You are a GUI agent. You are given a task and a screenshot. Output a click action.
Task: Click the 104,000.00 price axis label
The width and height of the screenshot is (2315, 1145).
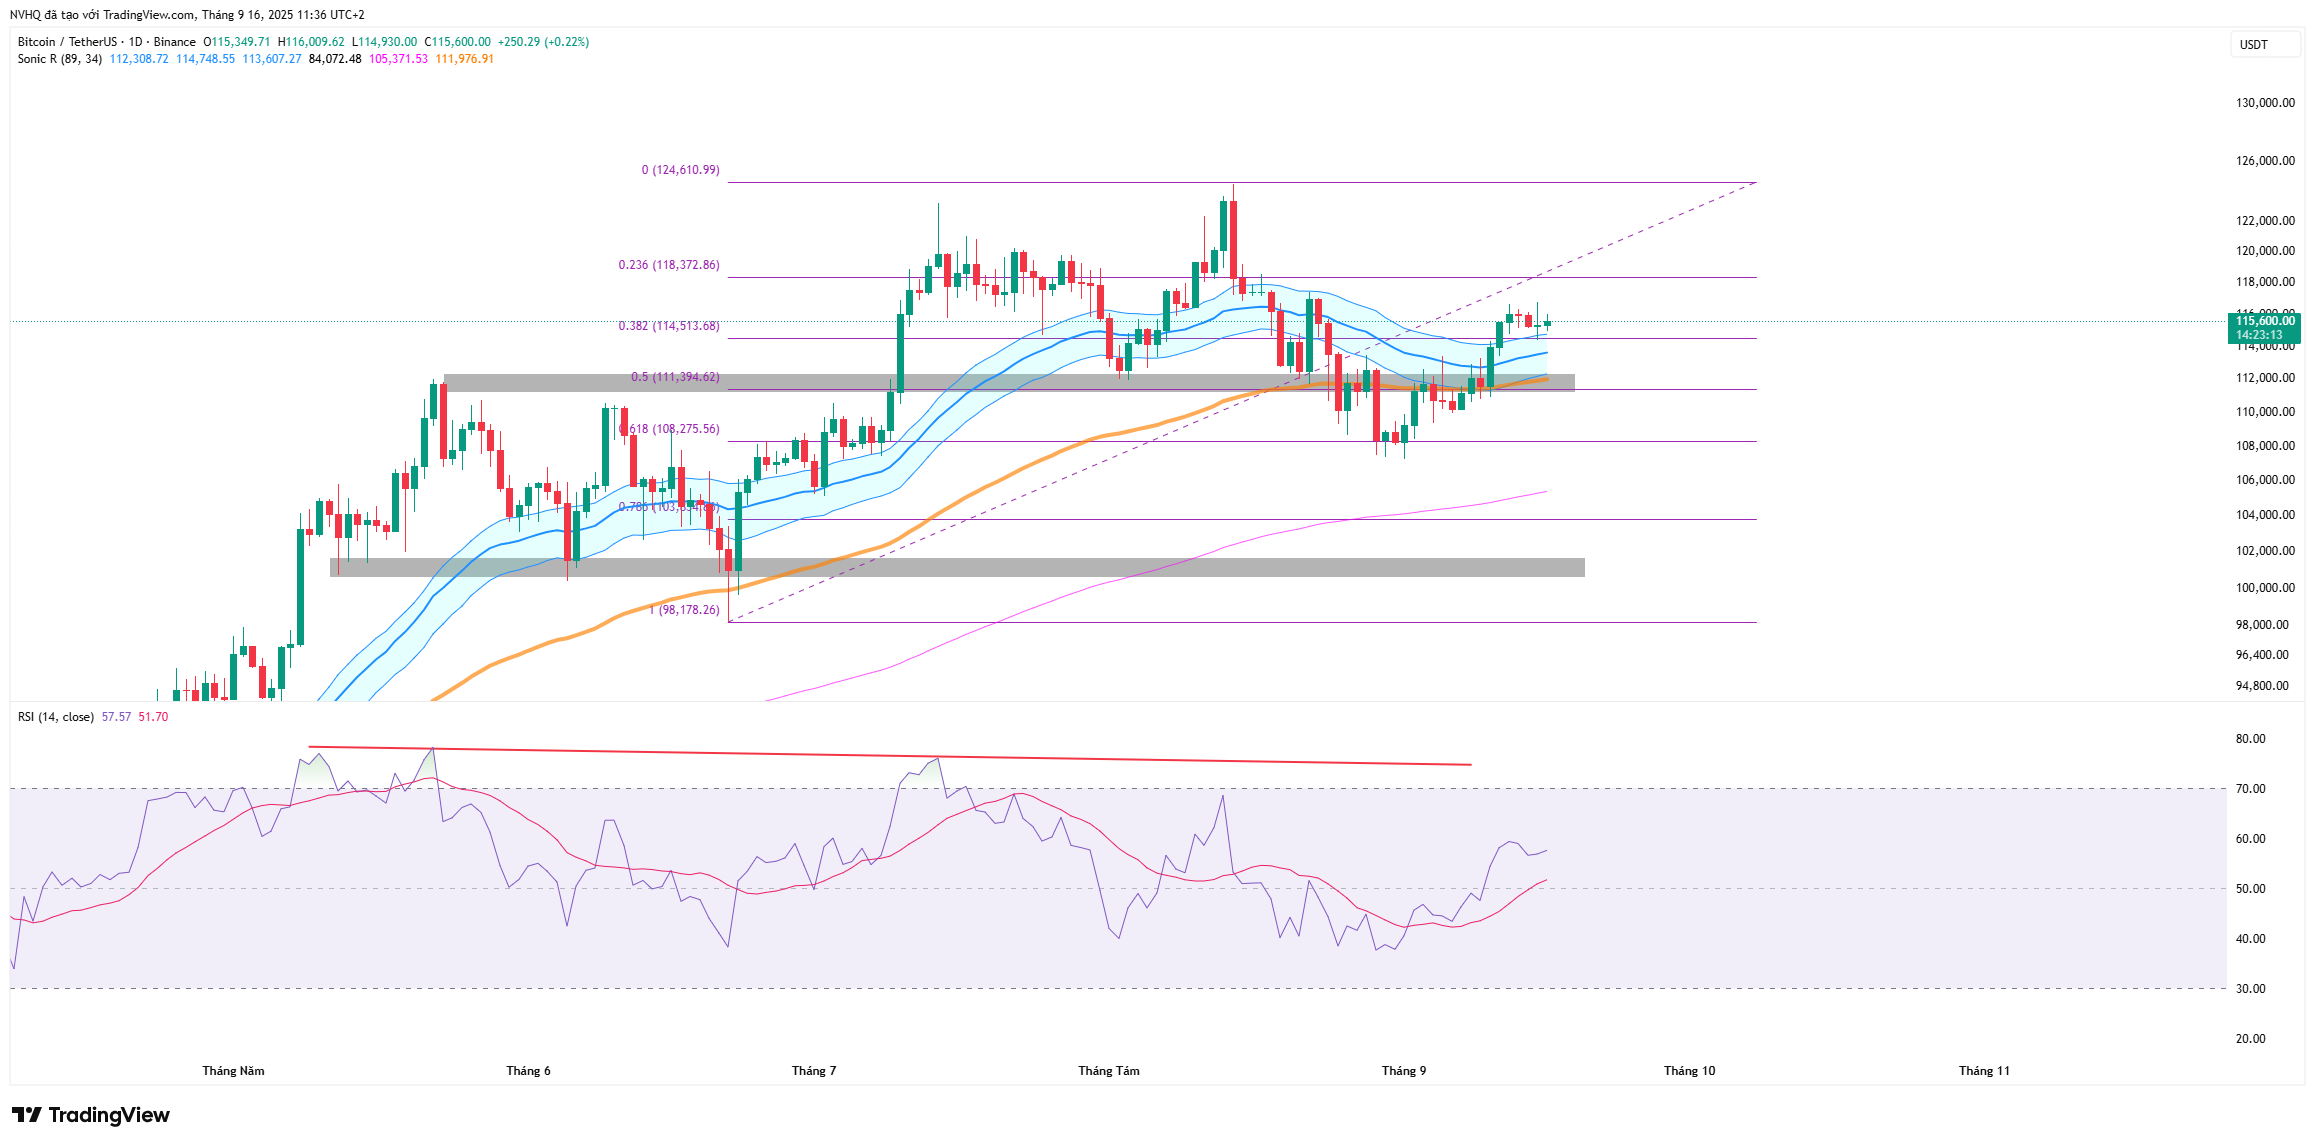coord(2265,515)
